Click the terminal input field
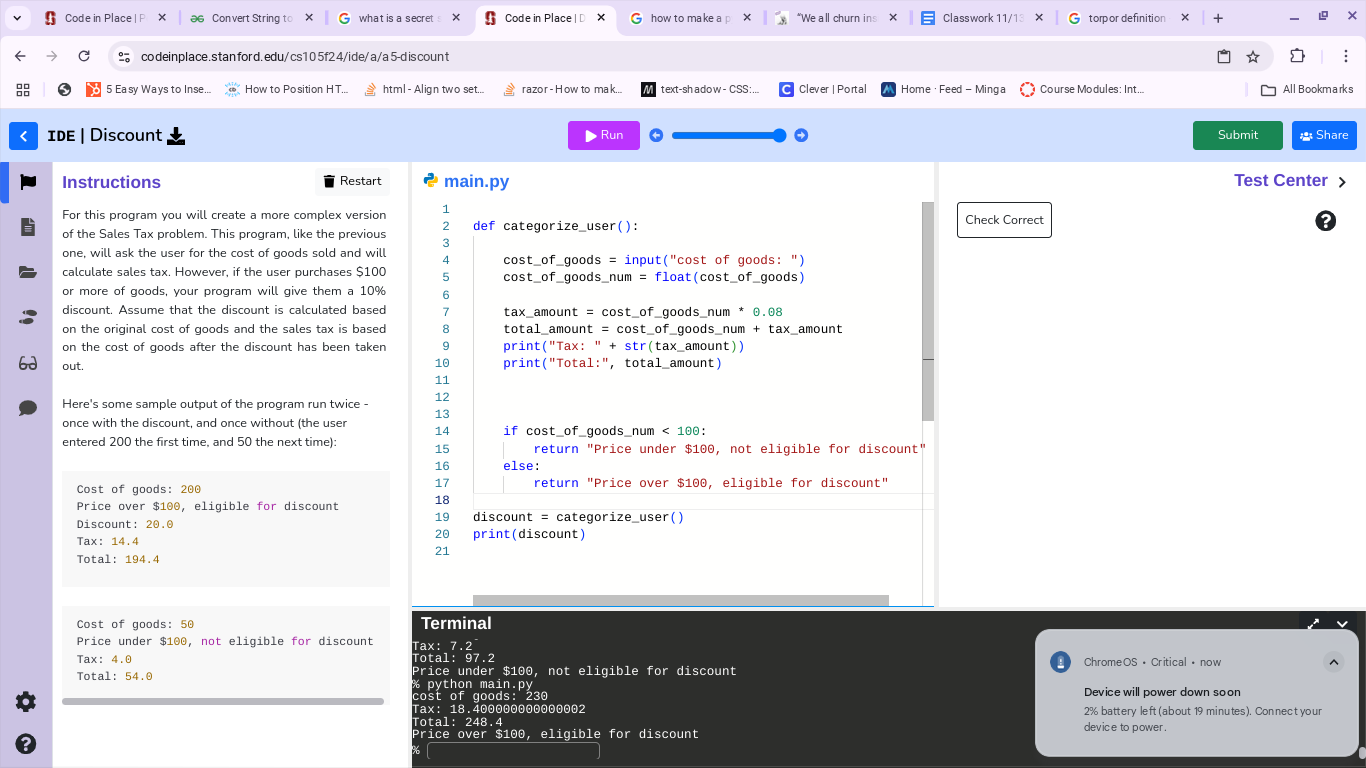1366x768 pixels. pos(513,751)
